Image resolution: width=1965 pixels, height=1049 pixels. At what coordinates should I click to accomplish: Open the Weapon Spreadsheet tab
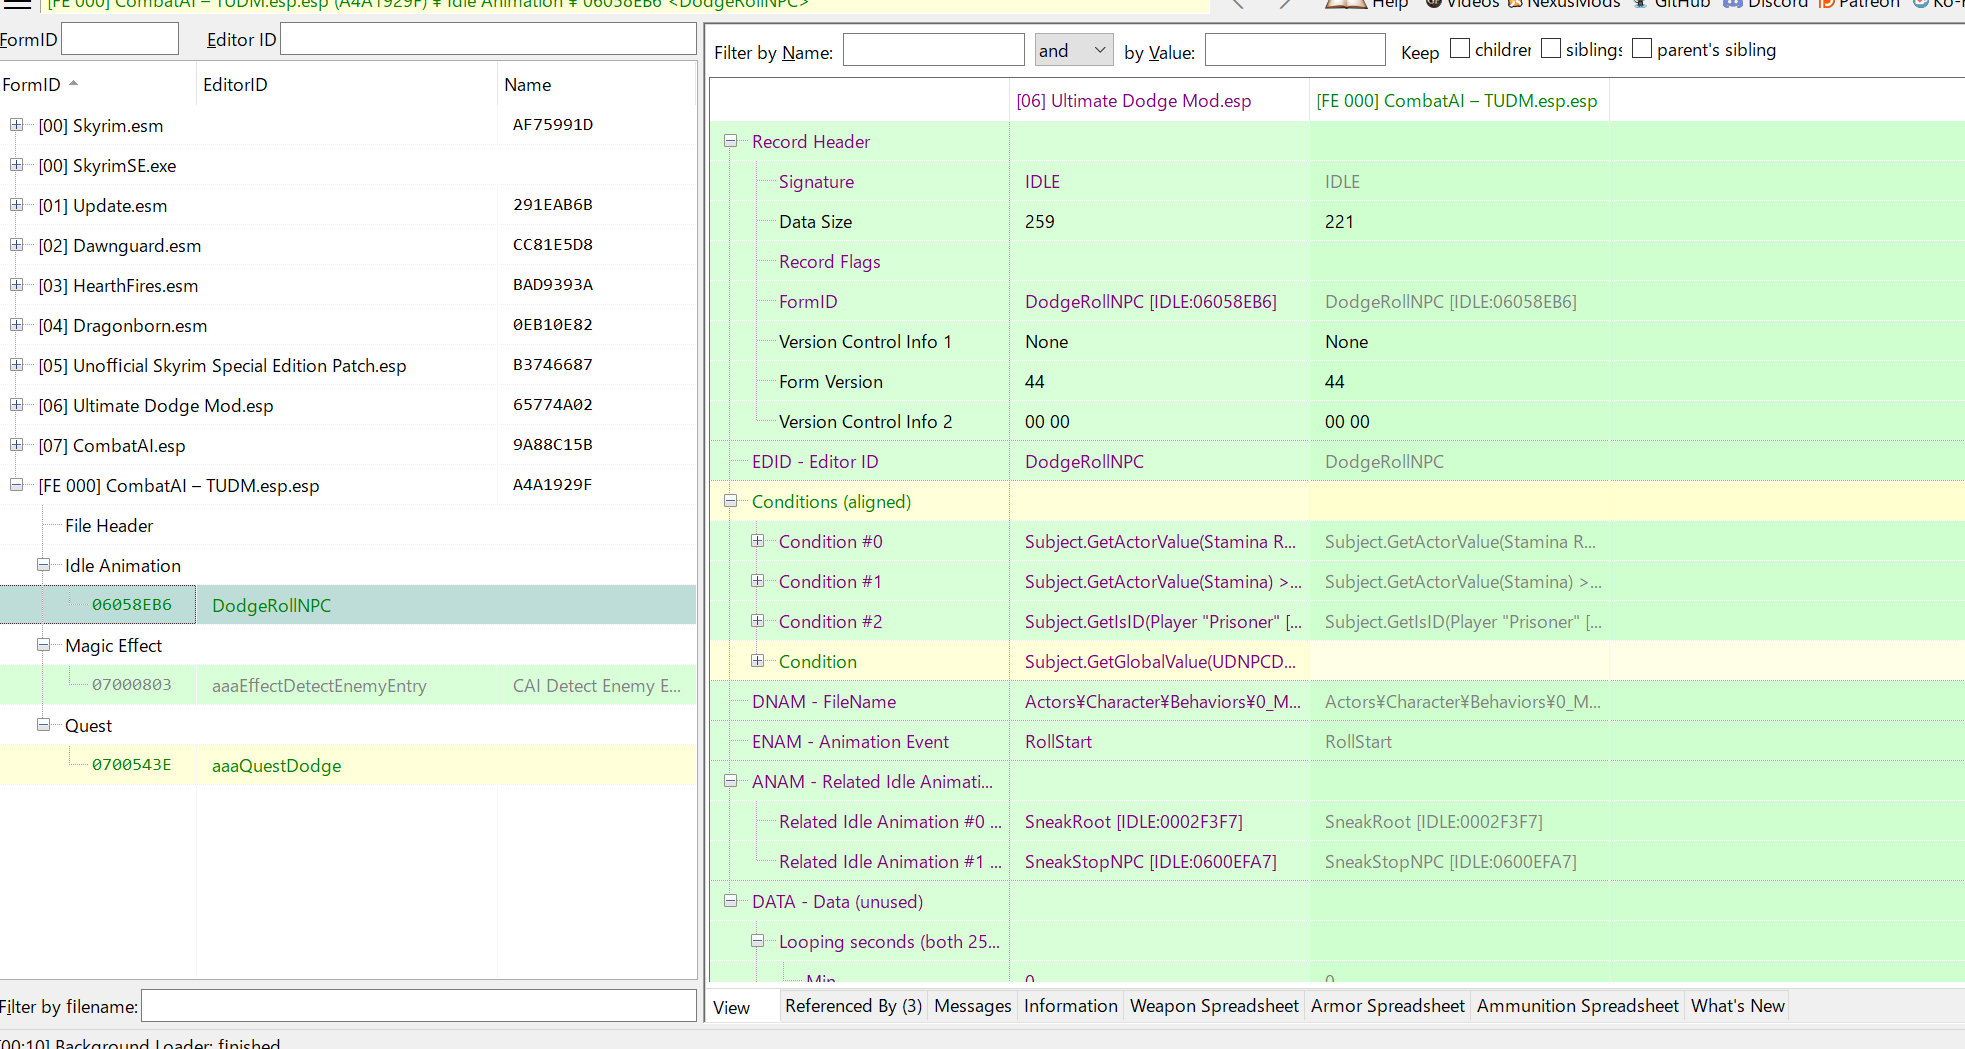pos(1214,1006)
